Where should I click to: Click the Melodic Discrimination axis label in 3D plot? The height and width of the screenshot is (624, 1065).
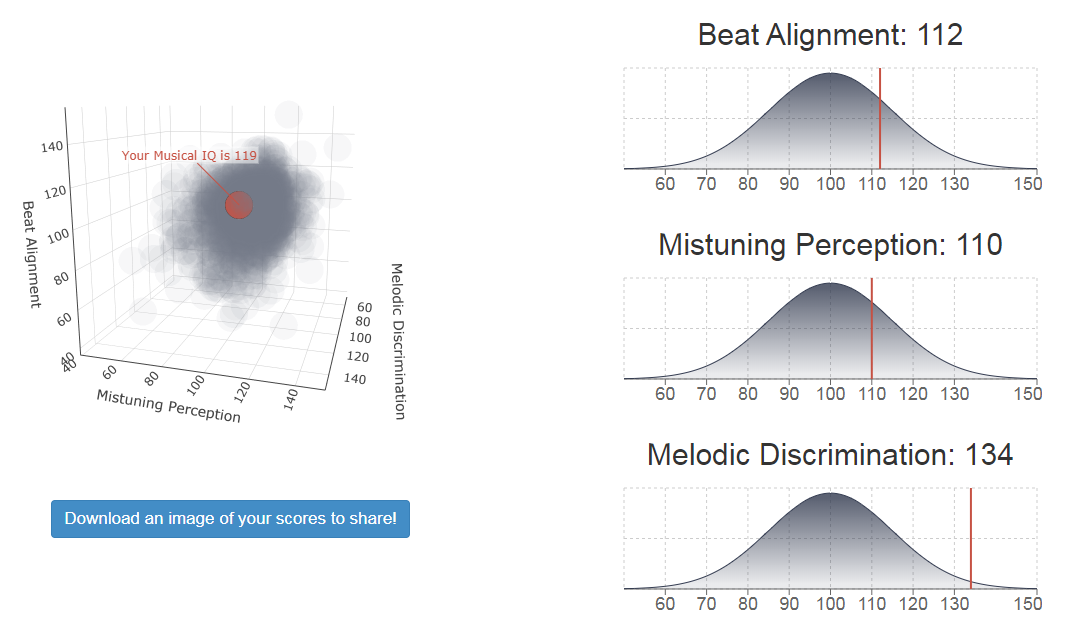(x=398, y=341)
